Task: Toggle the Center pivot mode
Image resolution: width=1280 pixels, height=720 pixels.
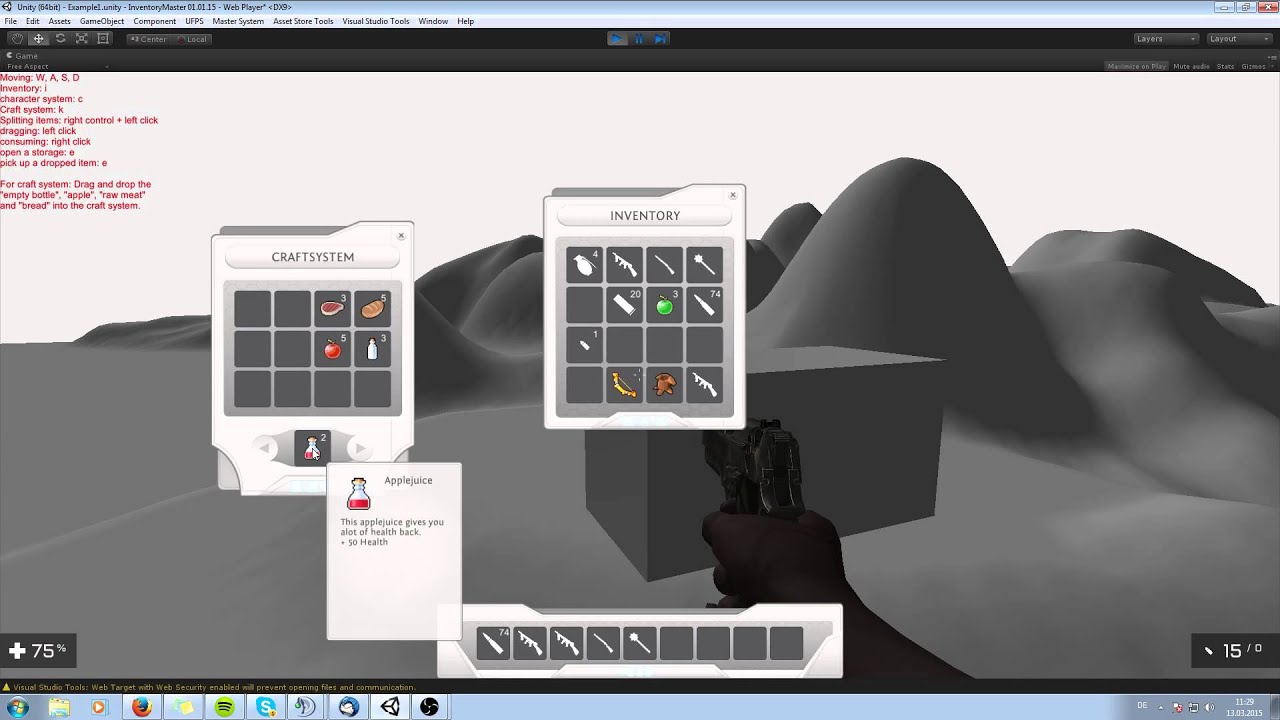Action: tap(149, 39)
